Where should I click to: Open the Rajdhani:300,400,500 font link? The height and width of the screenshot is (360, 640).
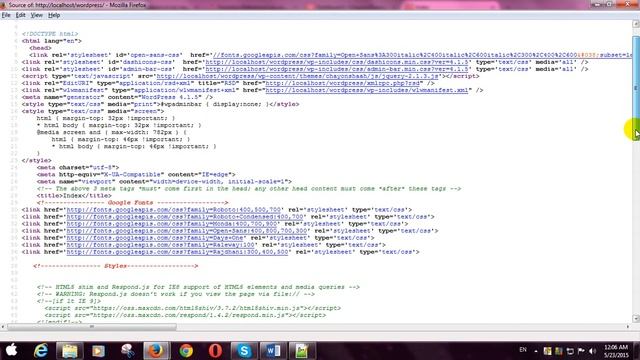pyautogui.click(x=178, y=252)
